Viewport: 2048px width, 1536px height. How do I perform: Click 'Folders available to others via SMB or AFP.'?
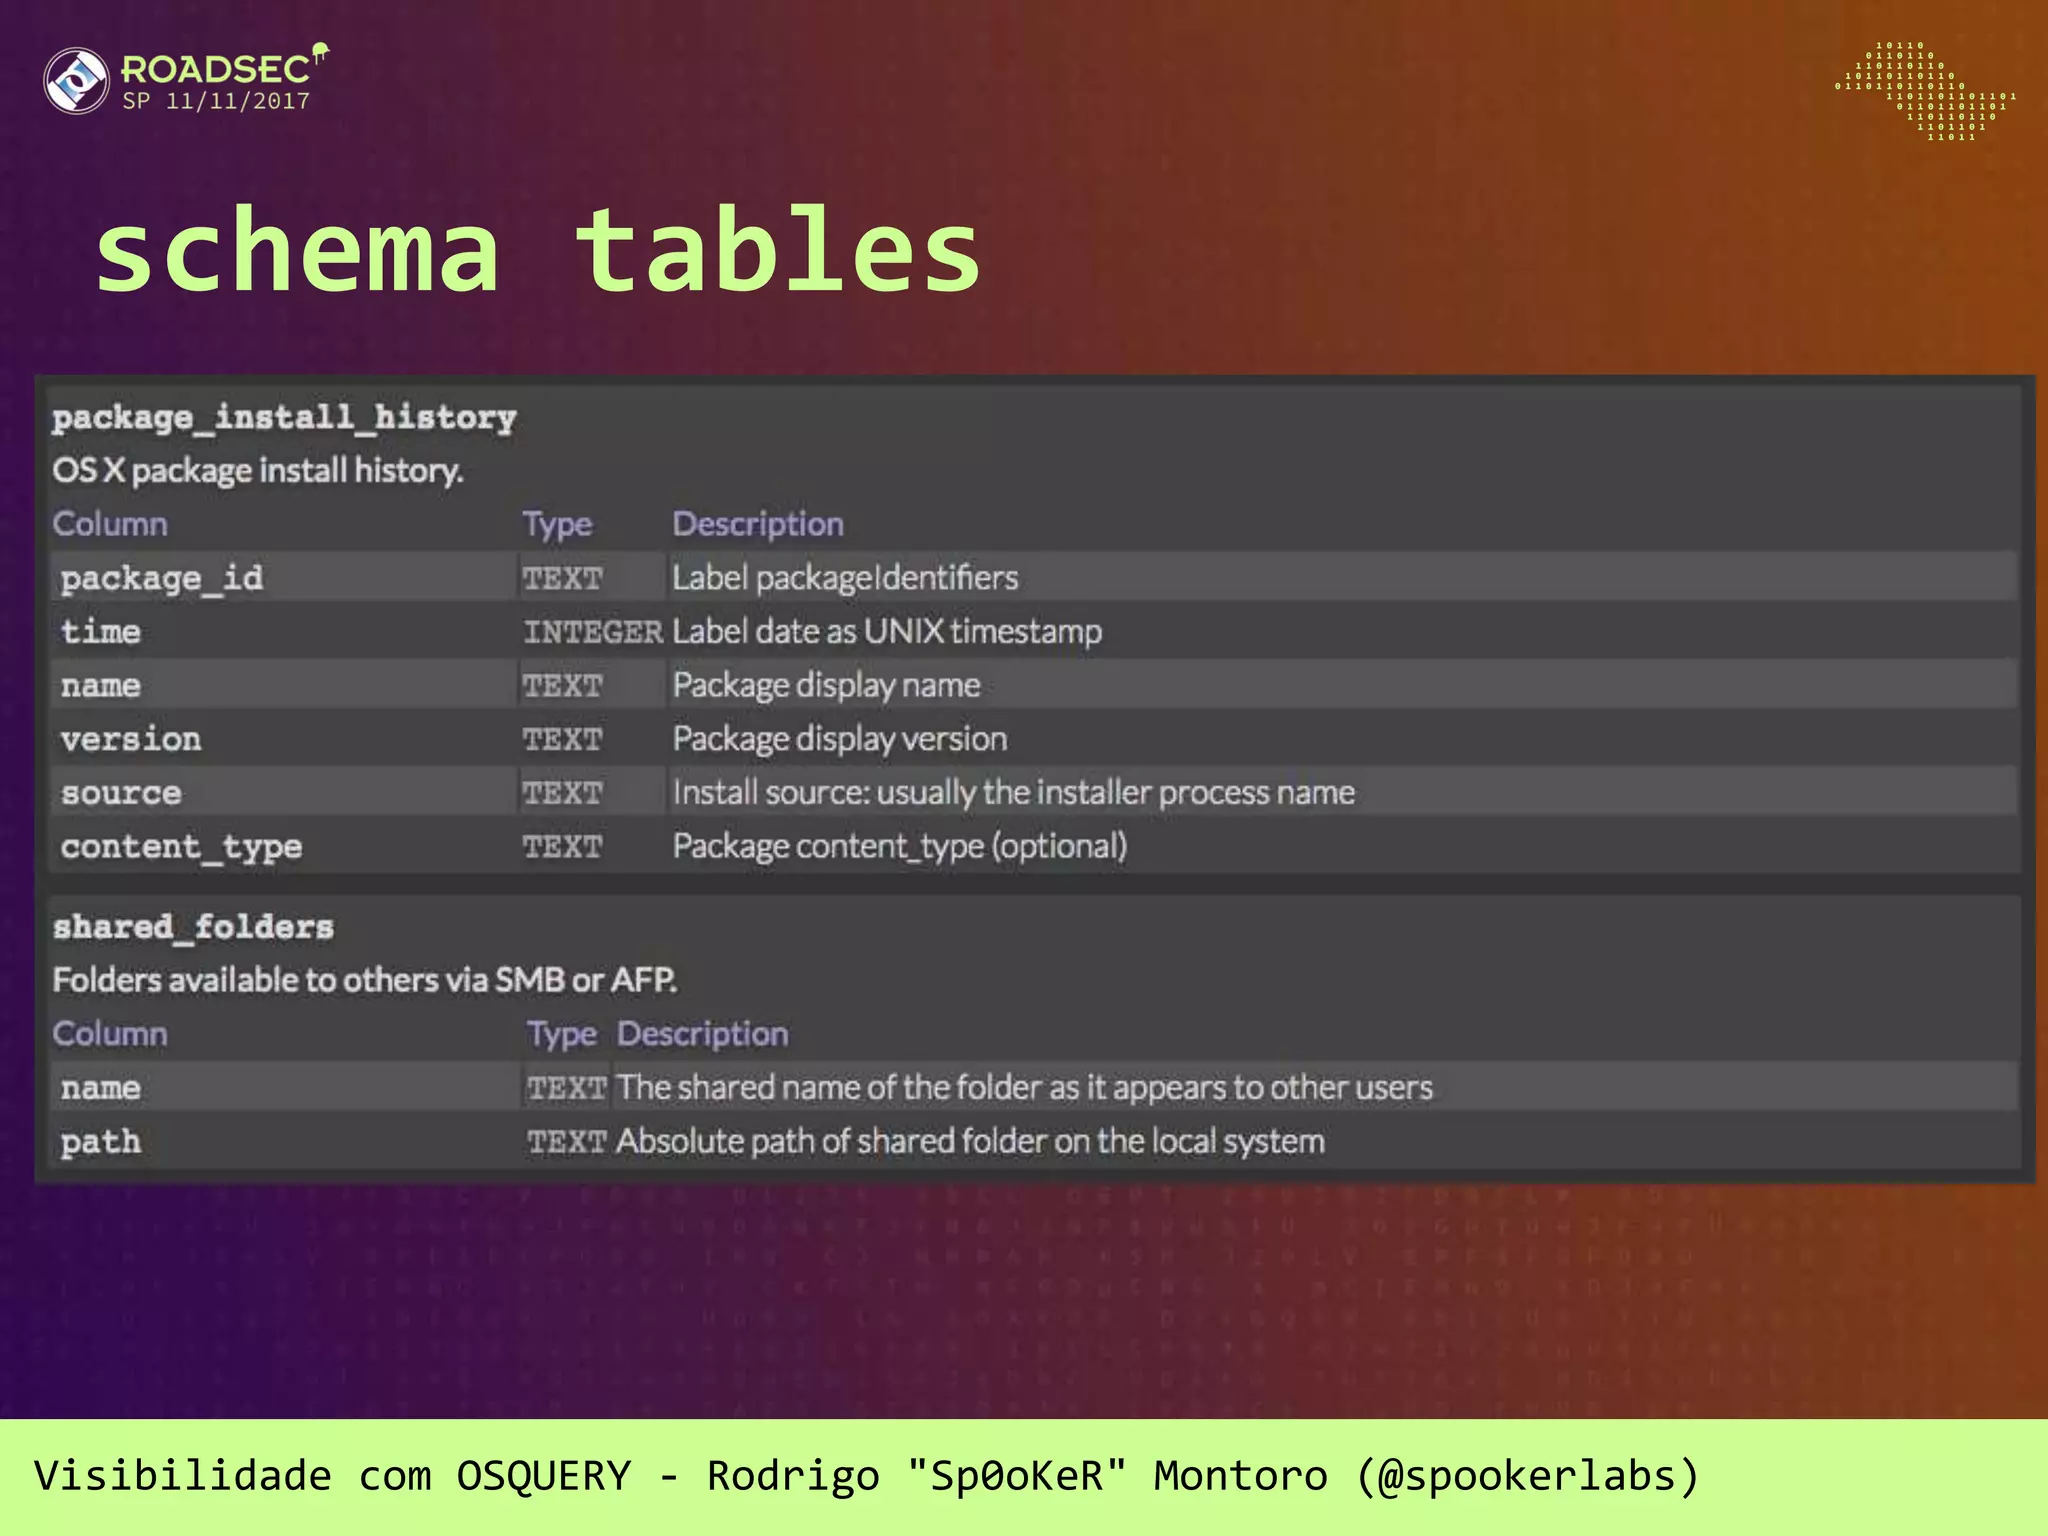[365, 980]
